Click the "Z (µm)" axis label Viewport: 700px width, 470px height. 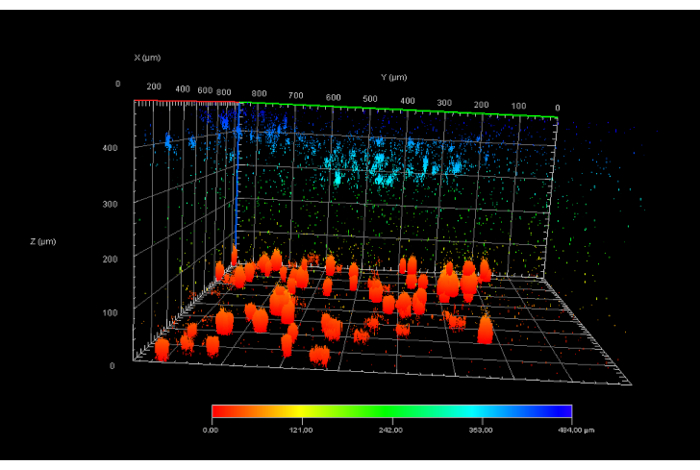coord(43,241)
